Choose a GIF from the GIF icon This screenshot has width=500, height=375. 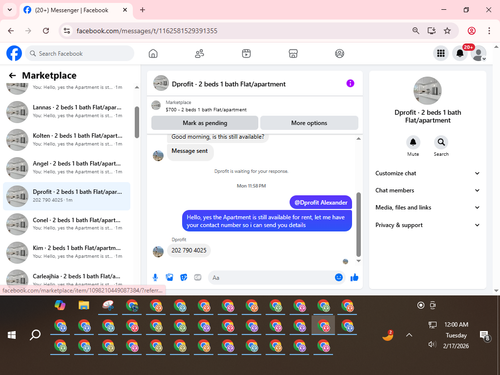click(198, 277)
